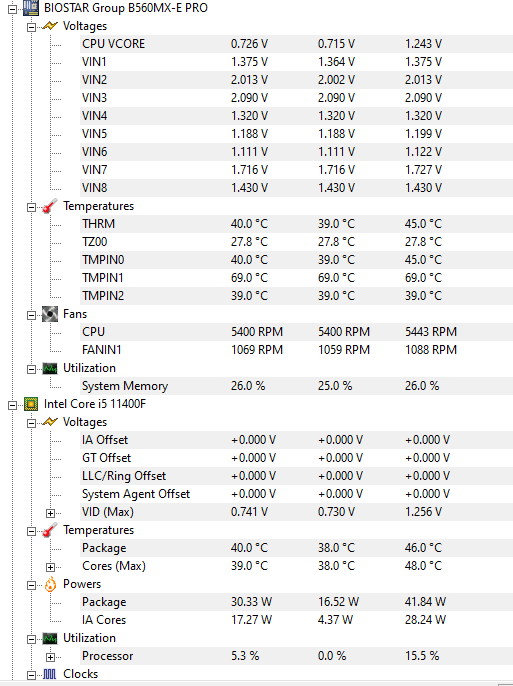Click the motherboard Temperatures thermometer icon
This screenshot has width=513, height=686.
point(50,206)
